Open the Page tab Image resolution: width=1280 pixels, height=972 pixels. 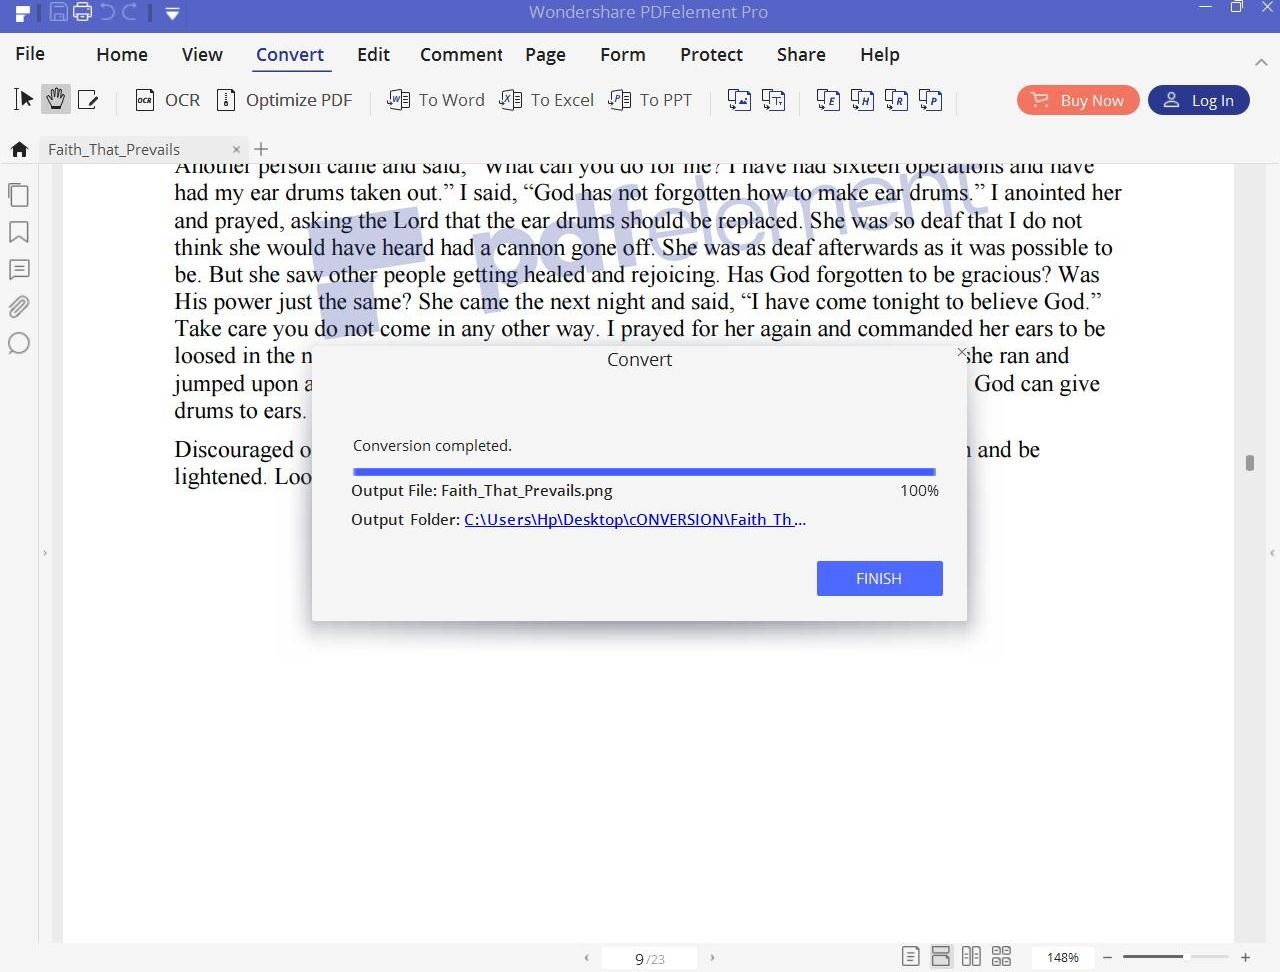[x=545, y=54]
